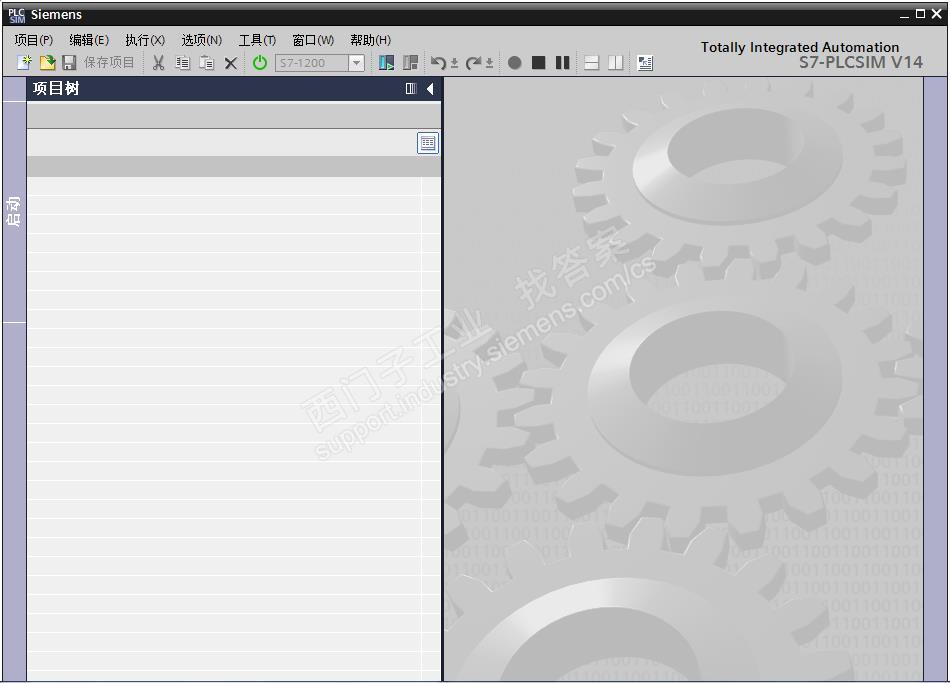
Task: Undo the last action
Action: click(438, 62)
